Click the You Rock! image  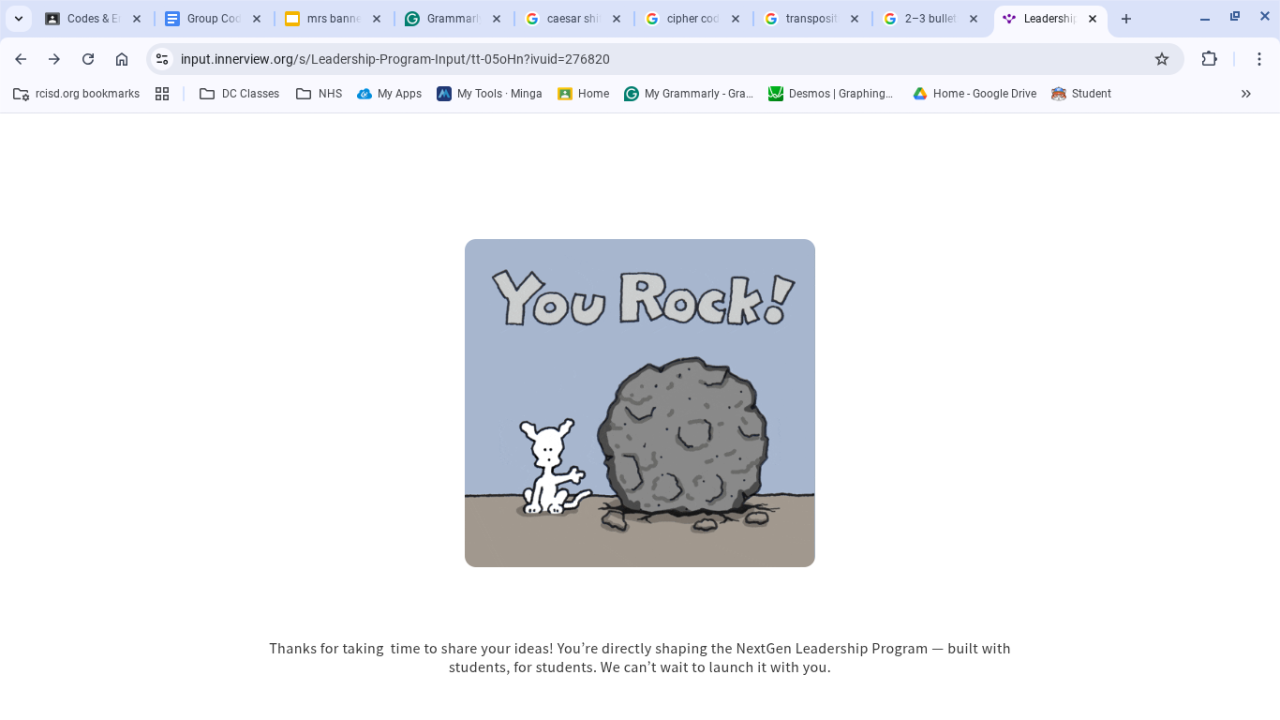640,403
